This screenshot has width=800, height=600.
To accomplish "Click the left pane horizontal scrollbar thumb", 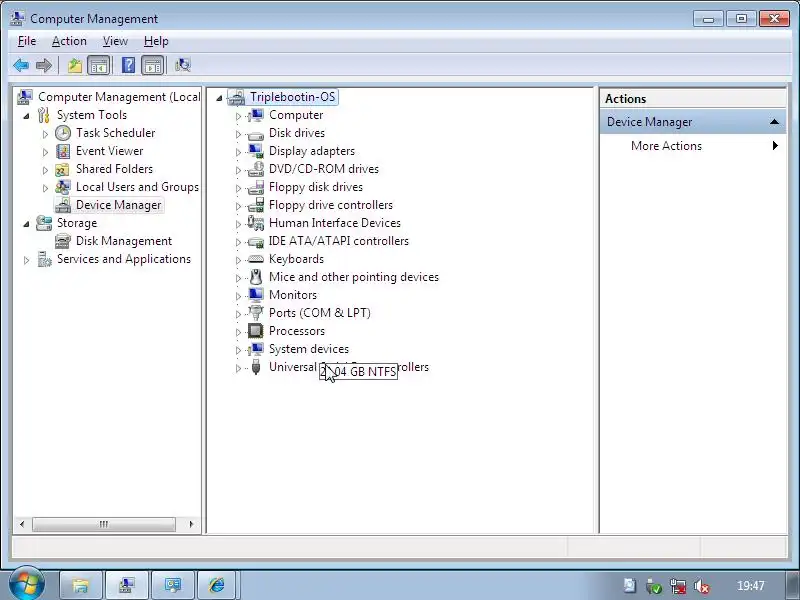I will tap(104, 524).
